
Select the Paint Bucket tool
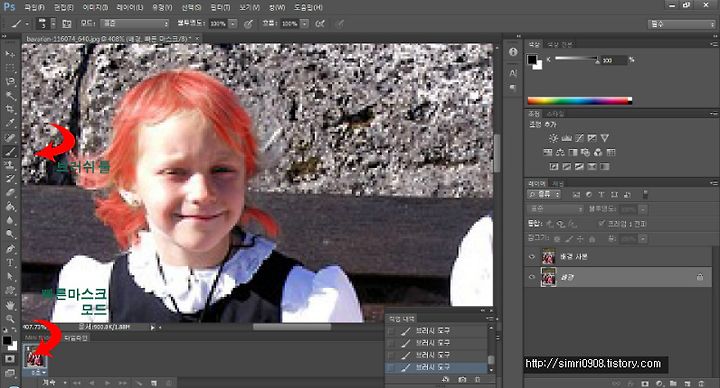(x=10, y=207)
